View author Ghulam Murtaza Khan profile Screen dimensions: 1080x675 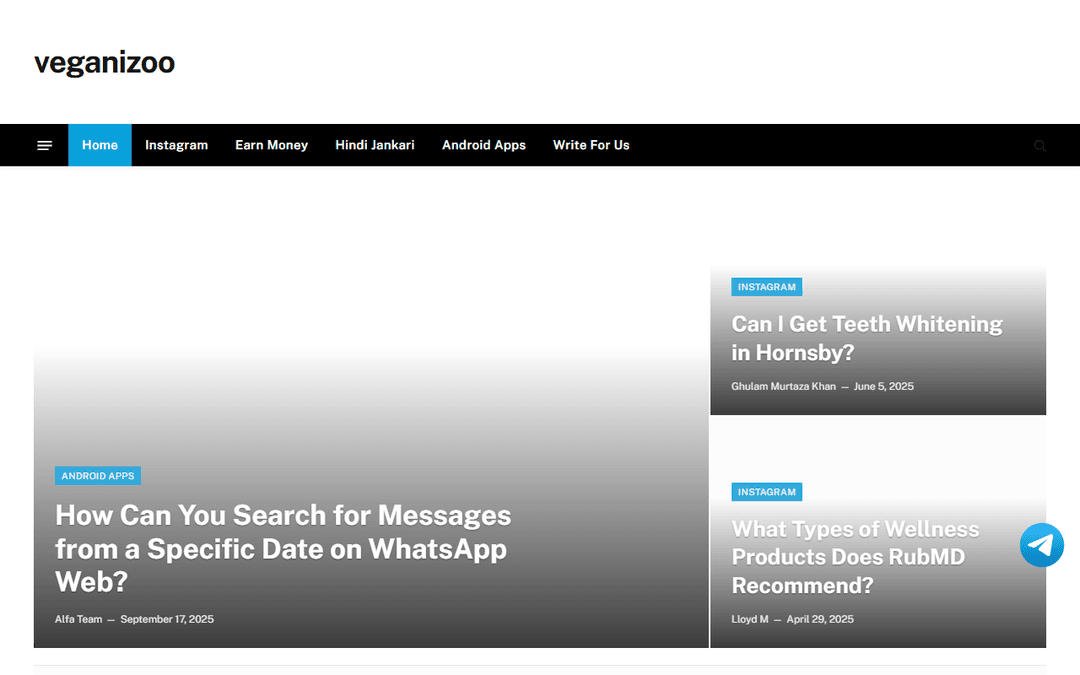coord(783,386)
